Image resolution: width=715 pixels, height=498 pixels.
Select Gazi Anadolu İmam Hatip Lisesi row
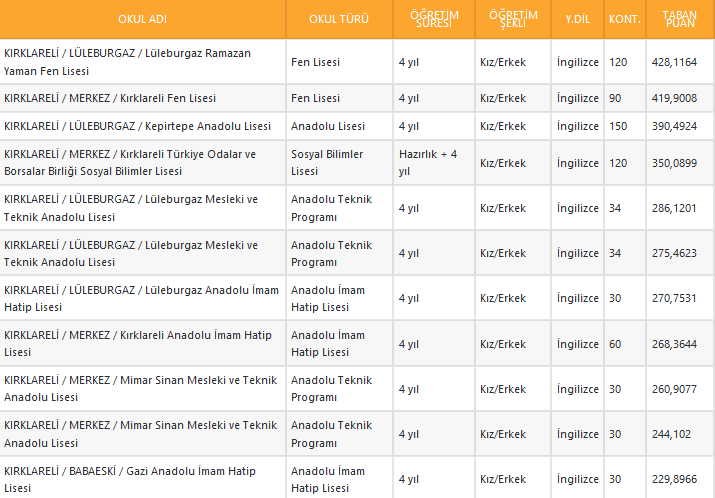130,479
